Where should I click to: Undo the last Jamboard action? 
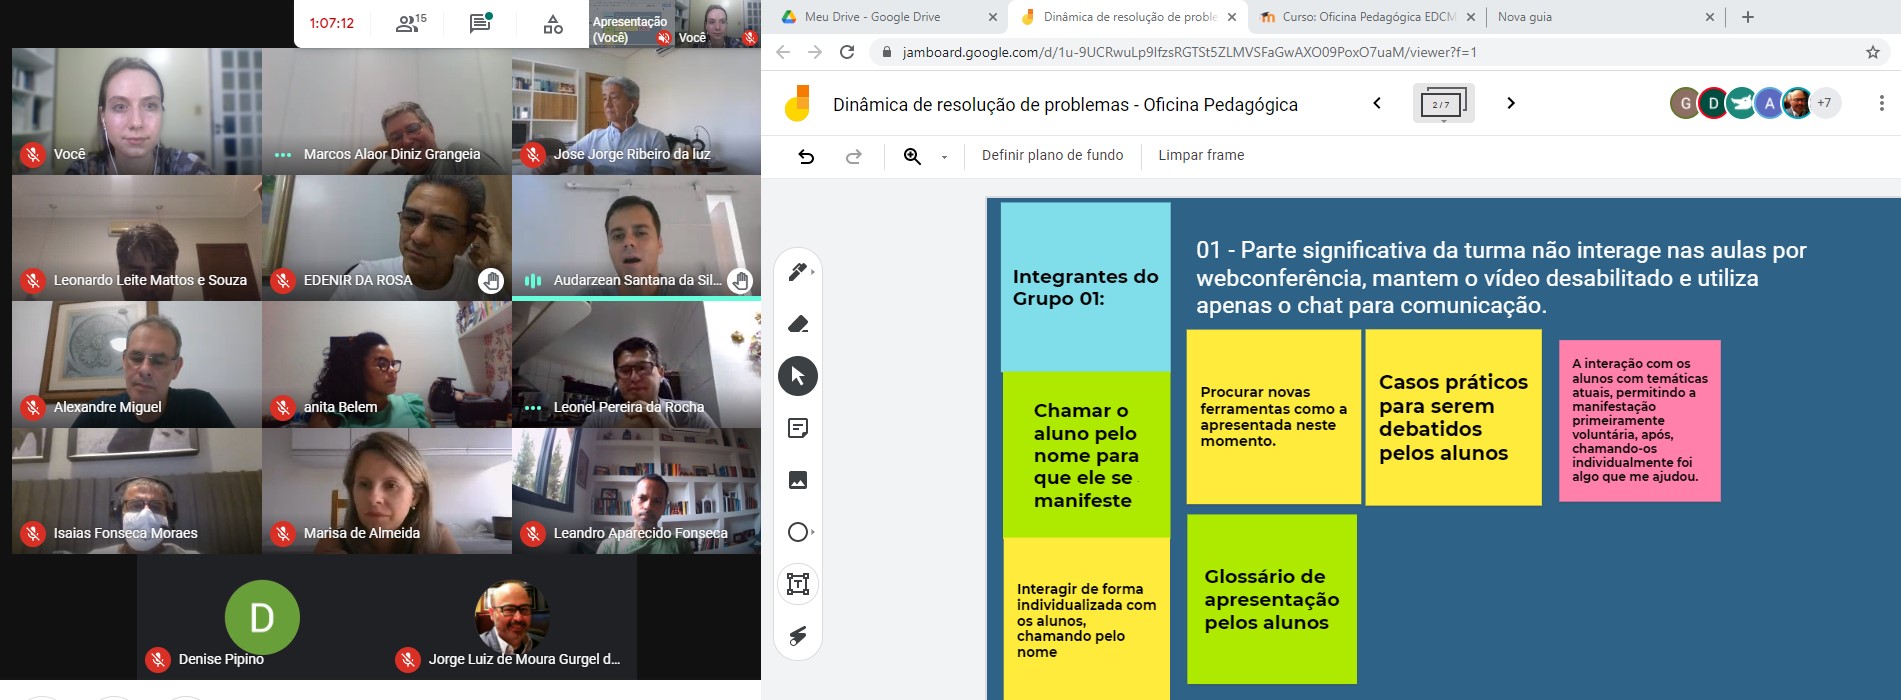[806, 156]
